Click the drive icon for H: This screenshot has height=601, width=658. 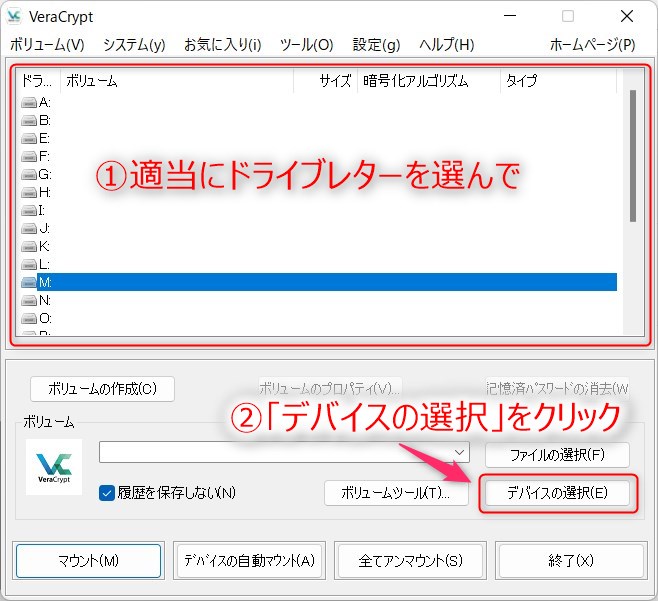[x=29, y=193]
